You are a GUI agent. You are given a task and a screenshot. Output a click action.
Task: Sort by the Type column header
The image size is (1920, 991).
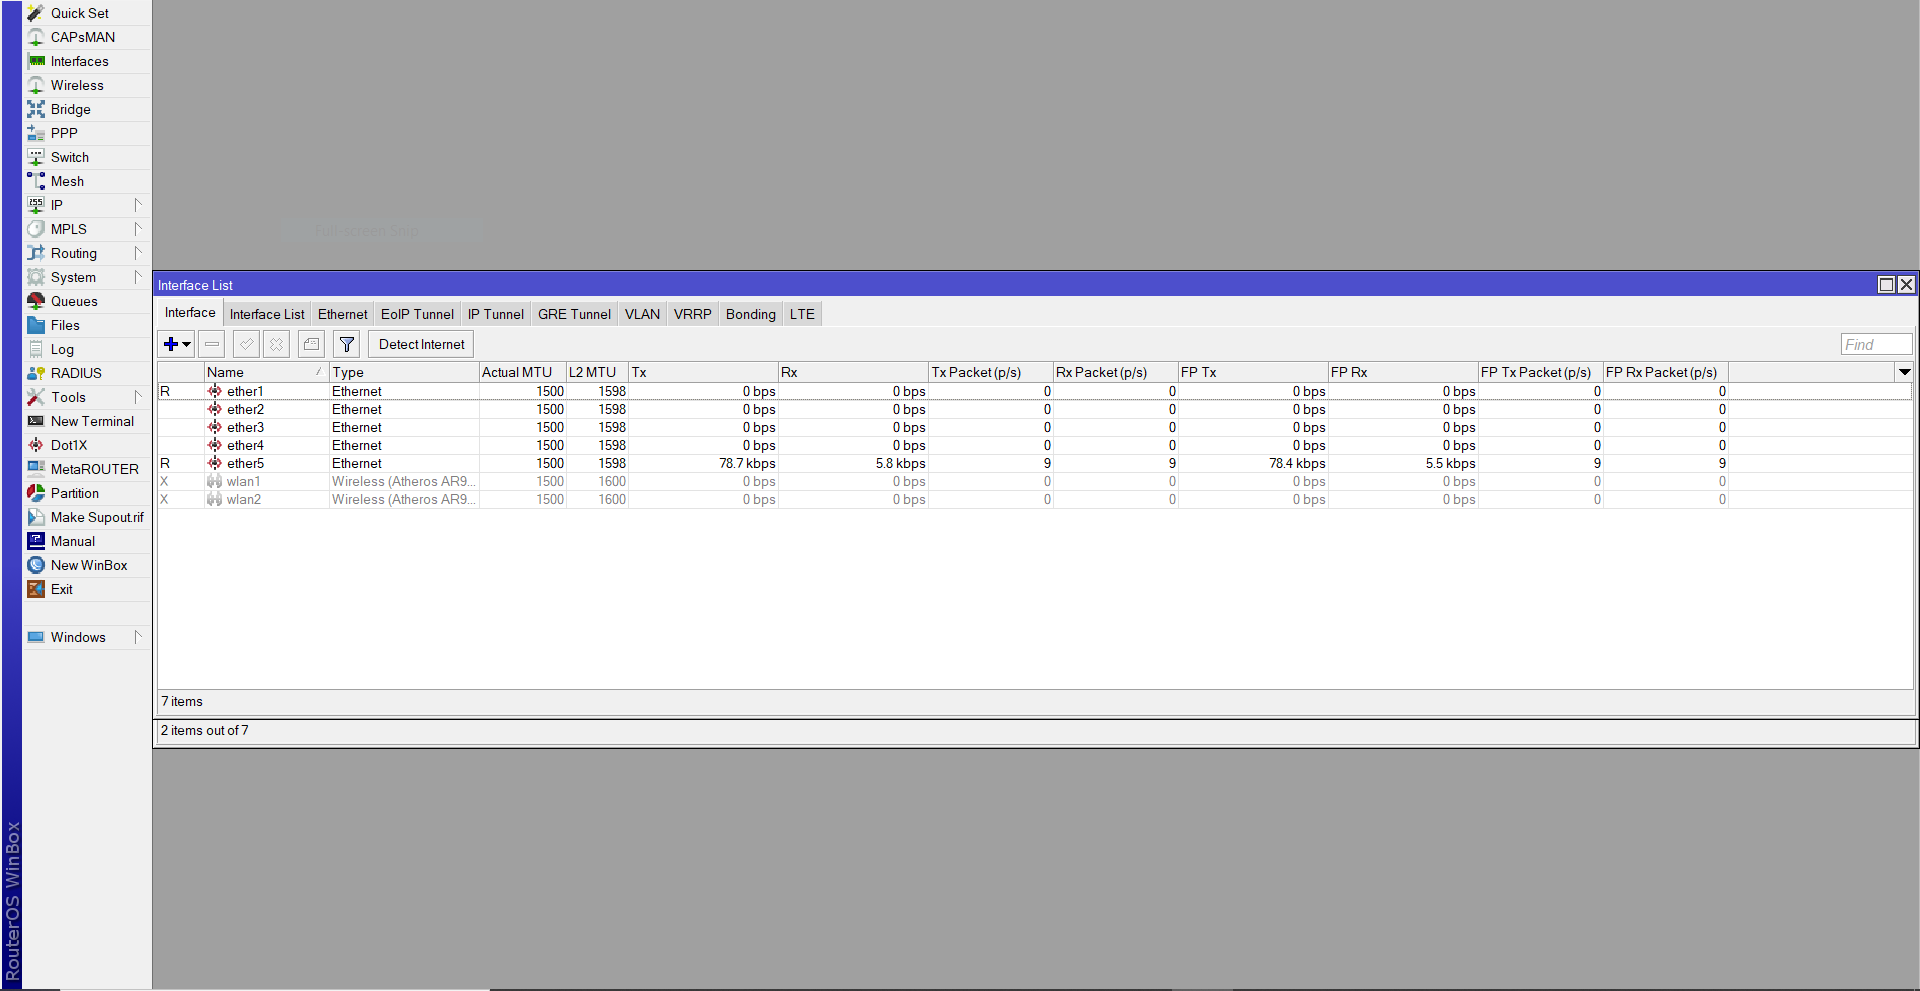coord(404,372)
